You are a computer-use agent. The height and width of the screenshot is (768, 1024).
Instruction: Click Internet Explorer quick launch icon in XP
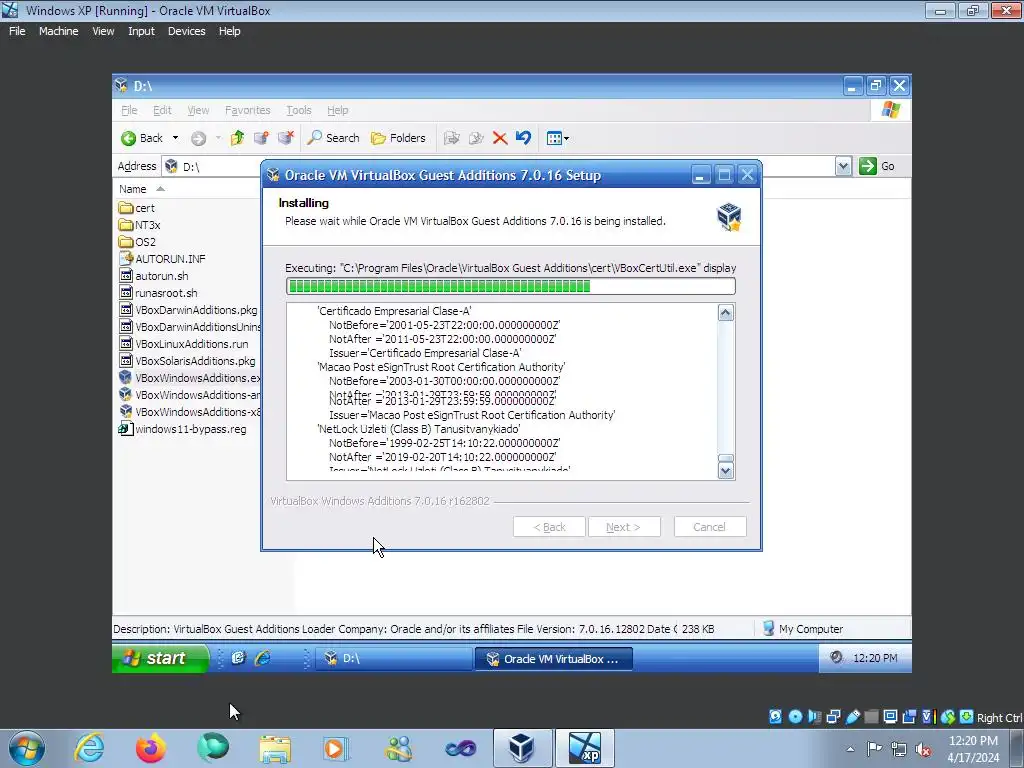point(263,658)
